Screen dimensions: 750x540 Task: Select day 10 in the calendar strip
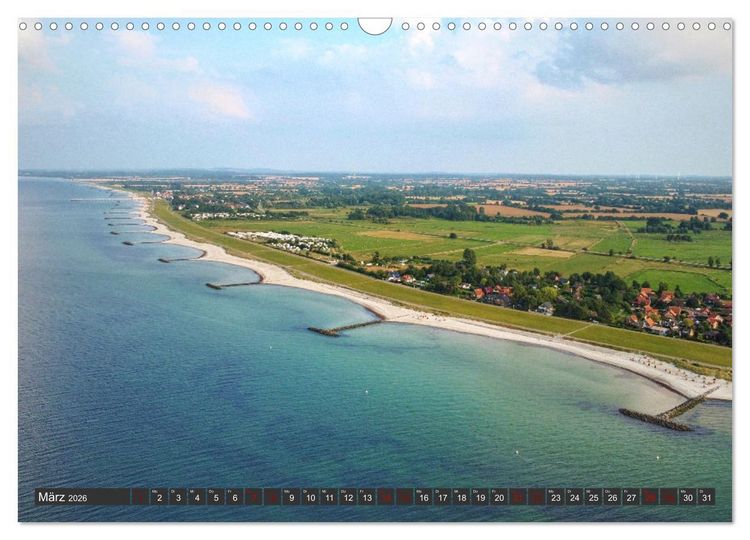(310, 496)
